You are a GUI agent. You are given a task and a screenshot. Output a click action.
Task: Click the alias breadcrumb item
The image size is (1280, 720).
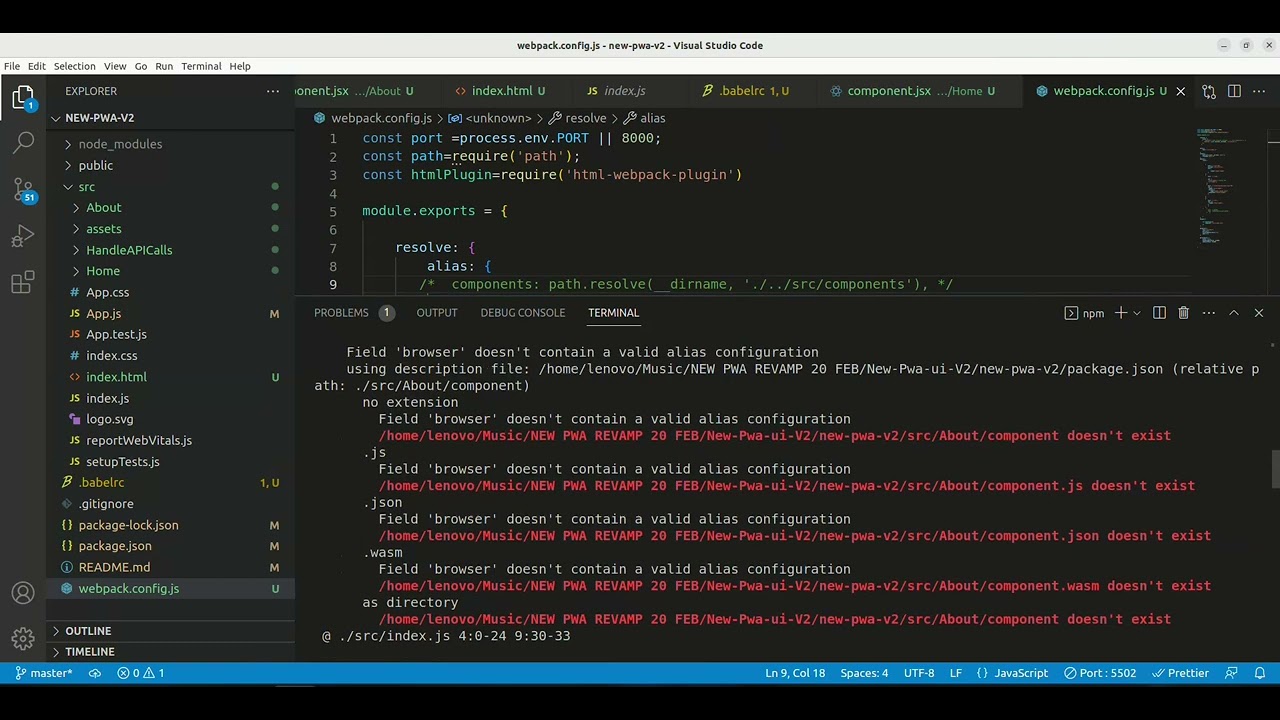(645, 118)
